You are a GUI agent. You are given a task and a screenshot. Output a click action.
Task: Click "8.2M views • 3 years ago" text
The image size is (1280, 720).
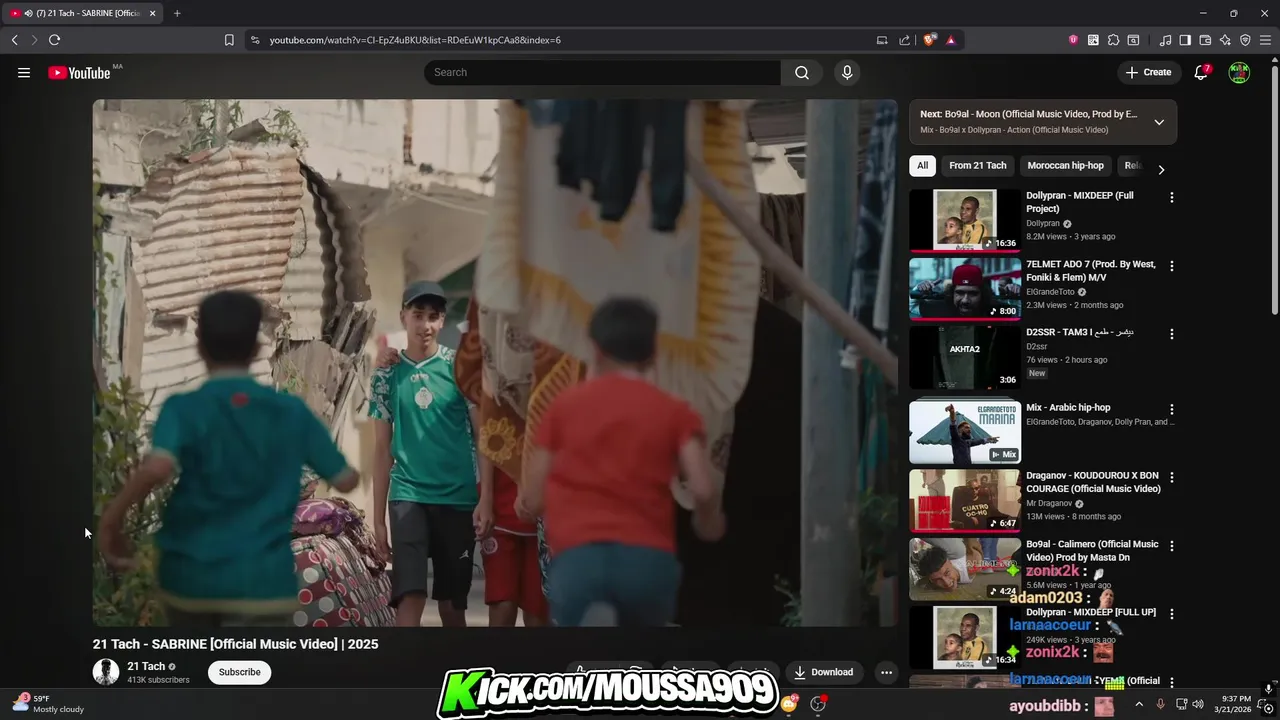[x=1070, y=237]
